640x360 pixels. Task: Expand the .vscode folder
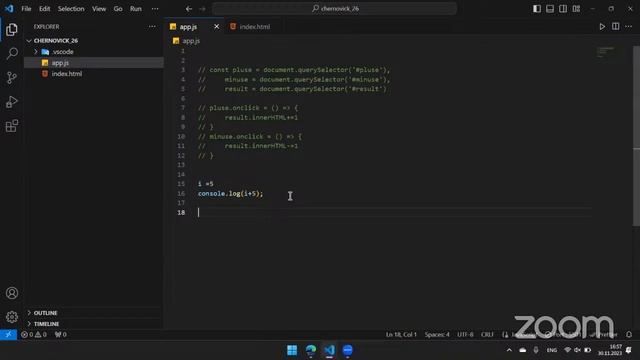36,52
